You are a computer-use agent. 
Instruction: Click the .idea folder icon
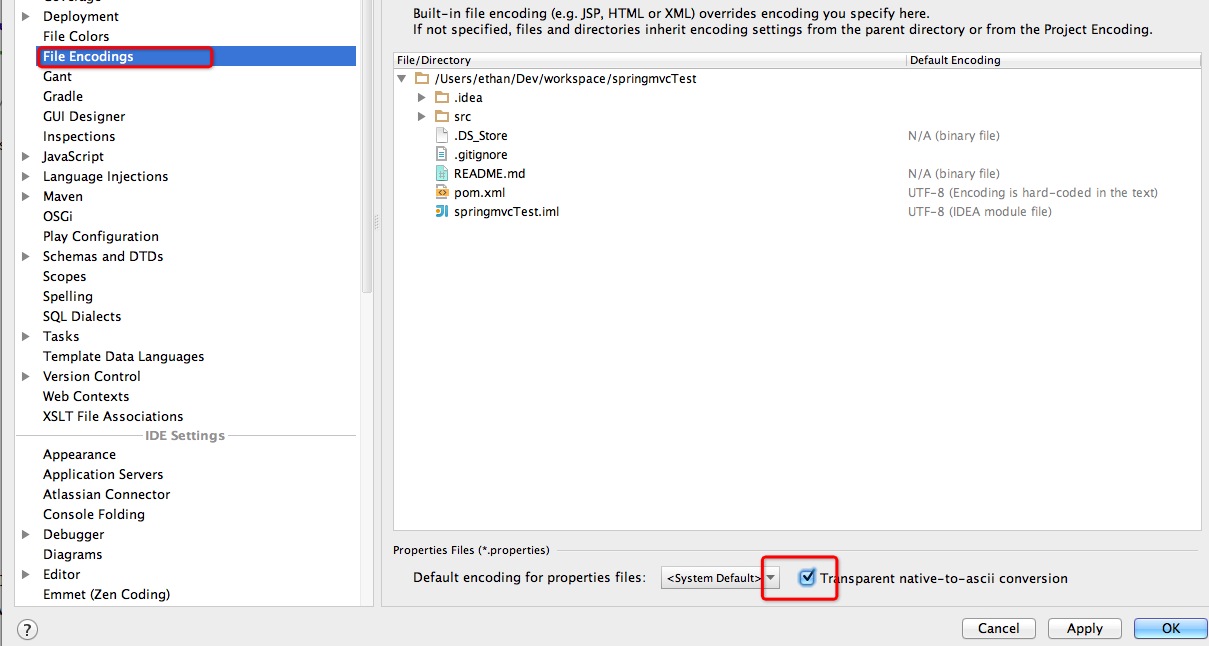[x=442, y=97]
